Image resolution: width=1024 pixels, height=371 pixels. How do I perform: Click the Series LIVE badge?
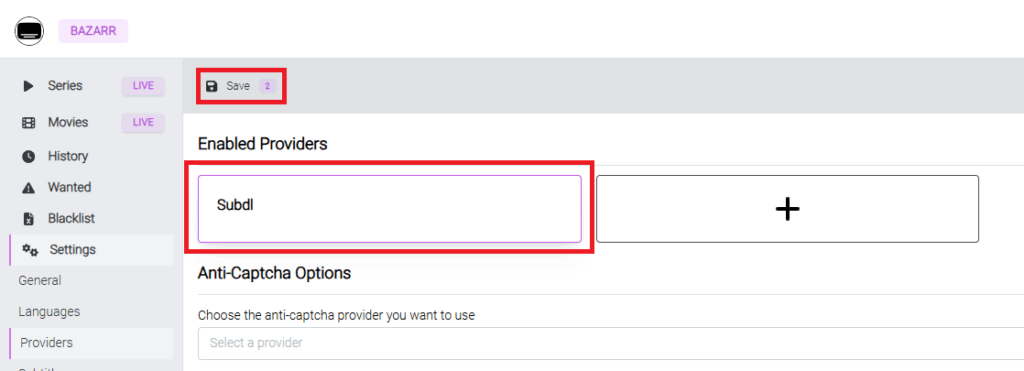coord(143,86)
